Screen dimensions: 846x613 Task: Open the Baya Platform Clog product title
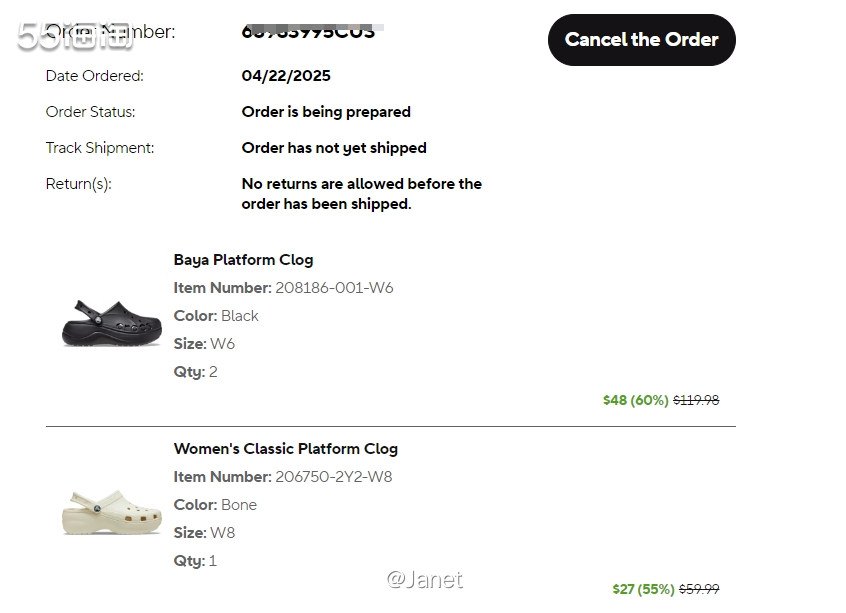(243, 260)
